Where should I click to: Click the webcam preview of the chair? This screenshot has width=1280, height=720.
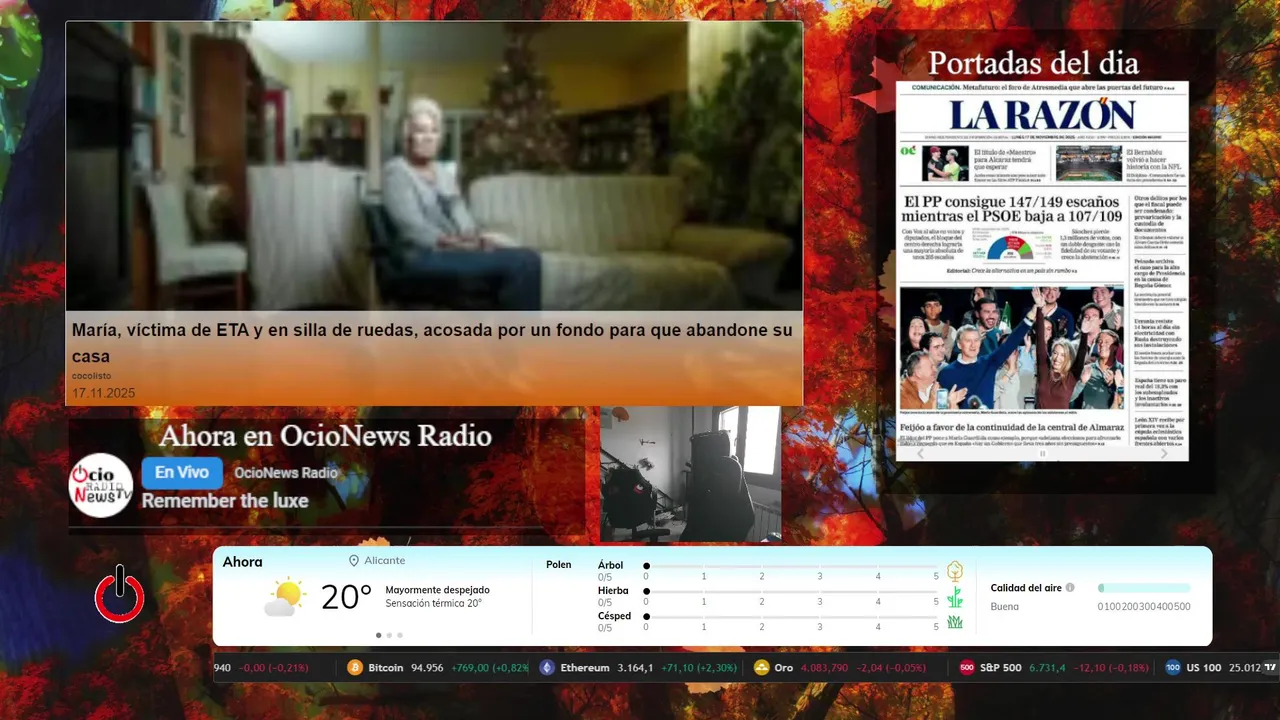(691, 473)
